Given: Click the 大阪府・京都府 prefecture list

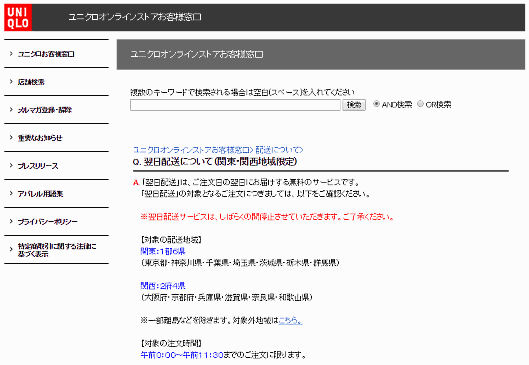Looking at the screenshot, I should click(226, 298).
